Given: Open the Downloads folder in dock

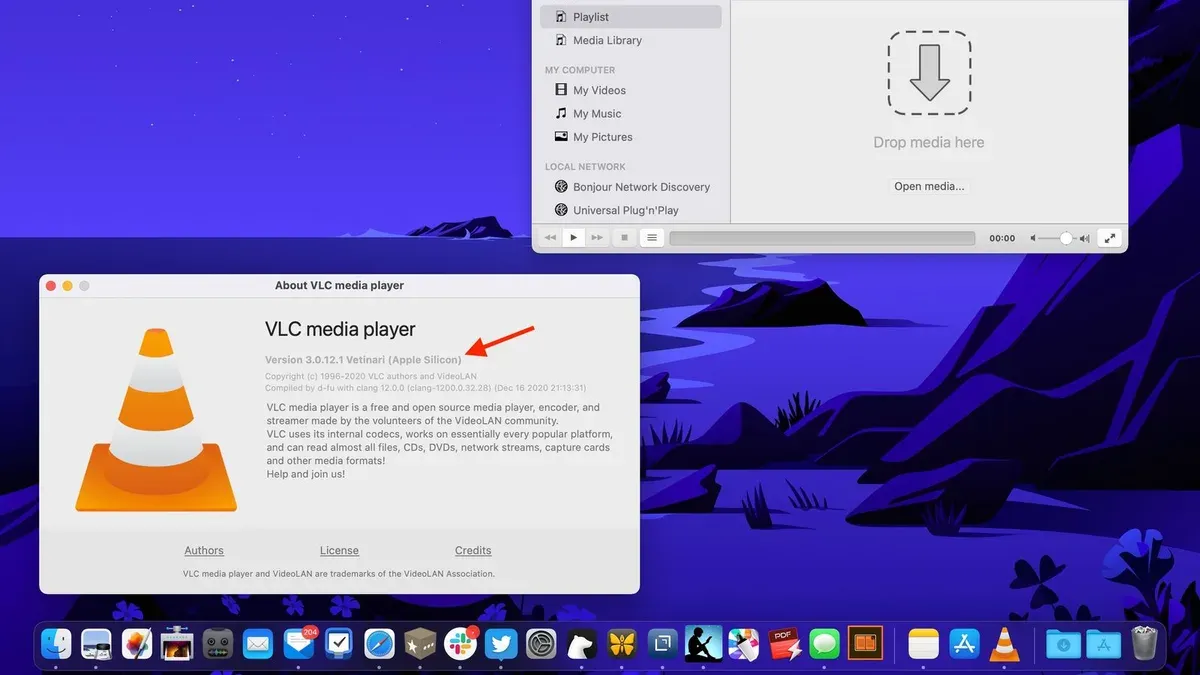Looking at the screenshot, I should pos(1063,645).
